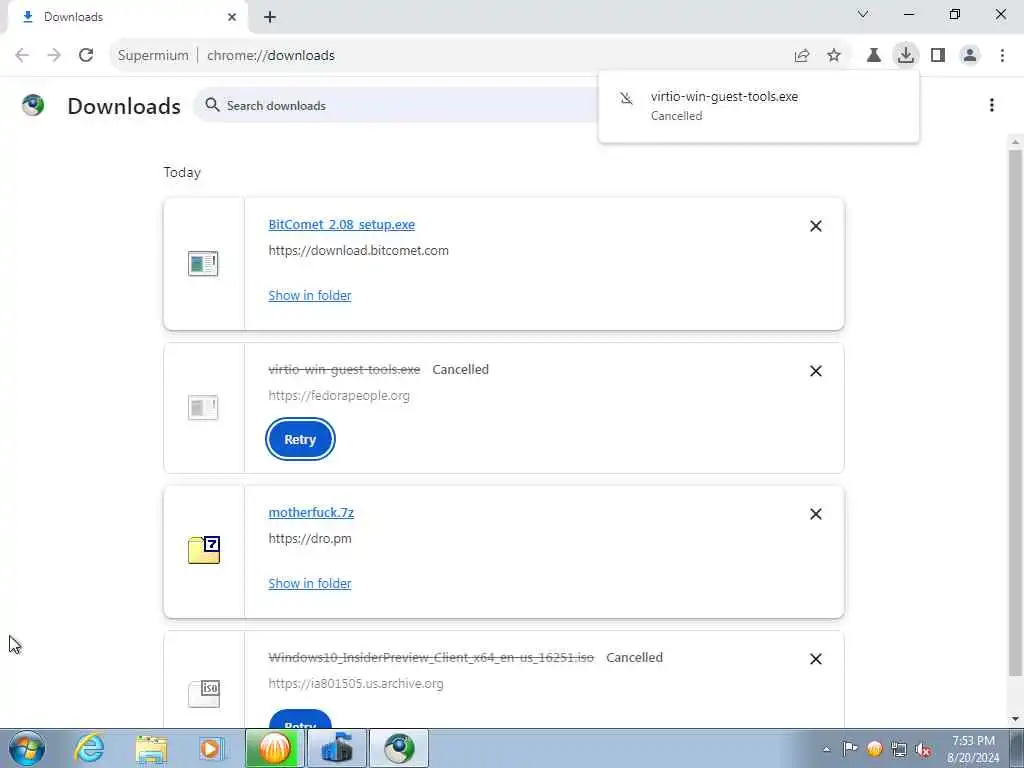This screenshot has width=1024, height=768.
Task: Open the Action Center flag icon
Action: coord(850,748)
